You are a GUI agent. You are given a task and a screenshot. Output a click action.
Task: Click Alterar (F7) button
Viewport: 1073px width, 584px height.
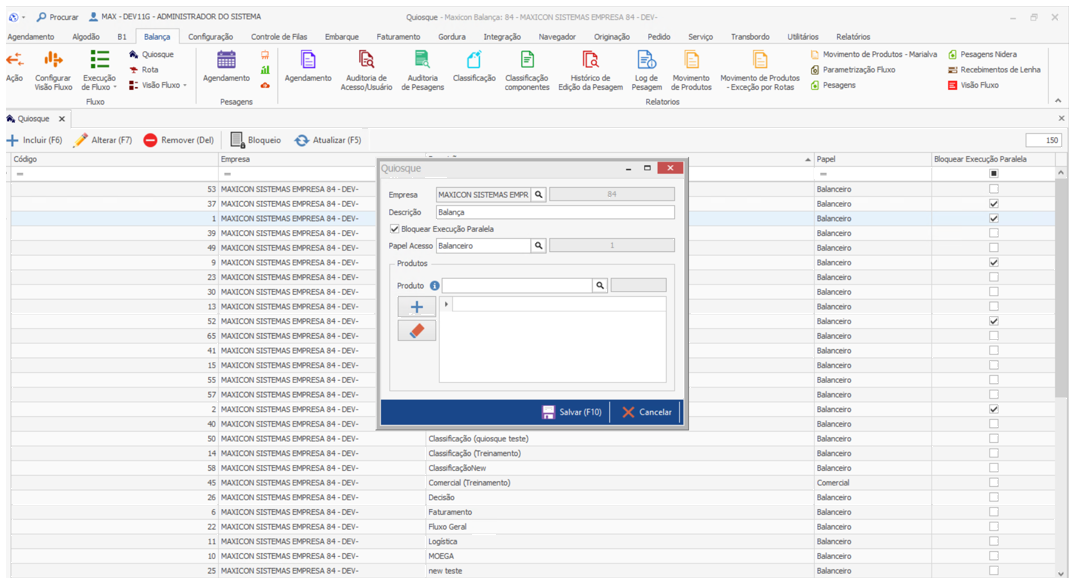(103, 140)
